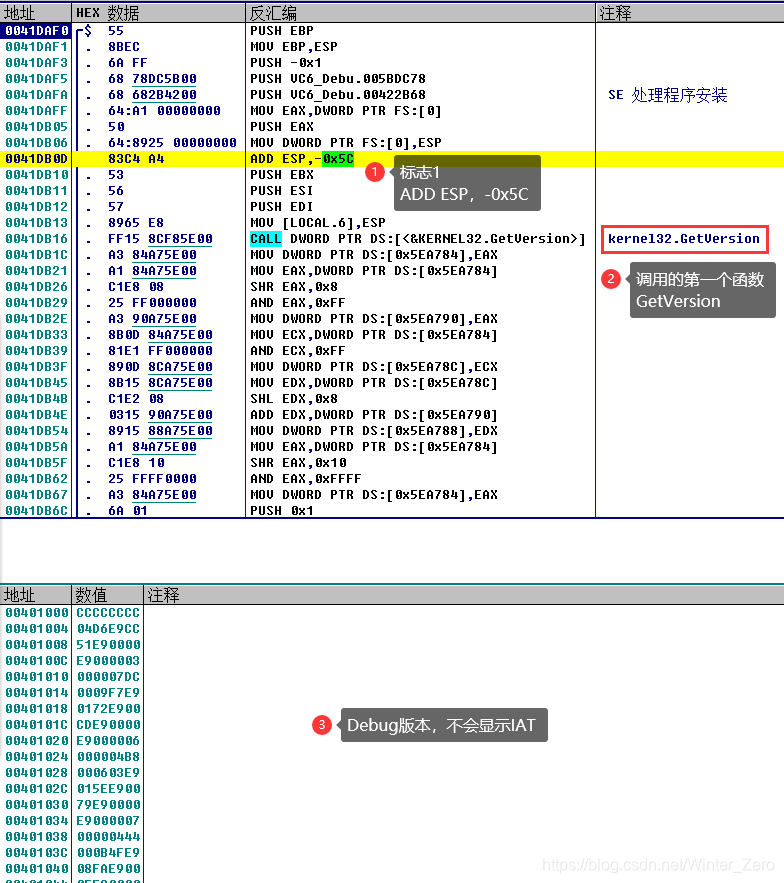The image size is (784, 883).
Task: Click the 反汇编 column header
Action: tap(420, 13)
